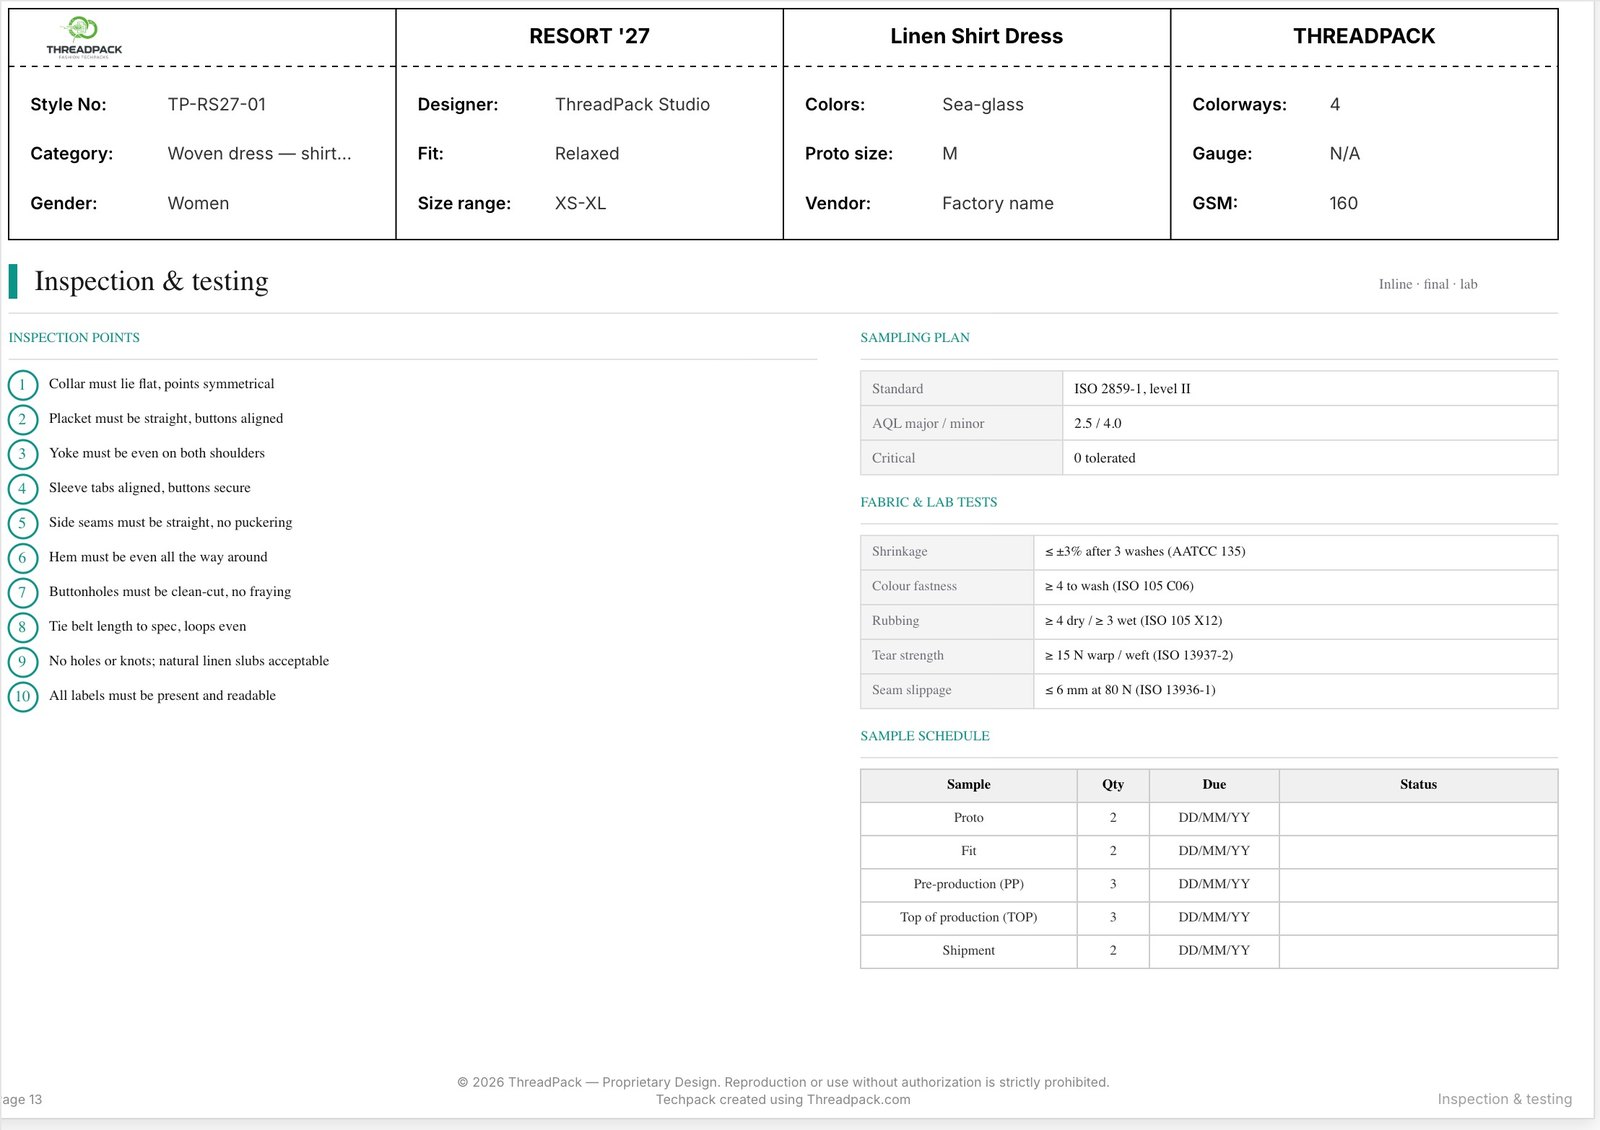Select inspection point number 10 circle

click(23, 697)
